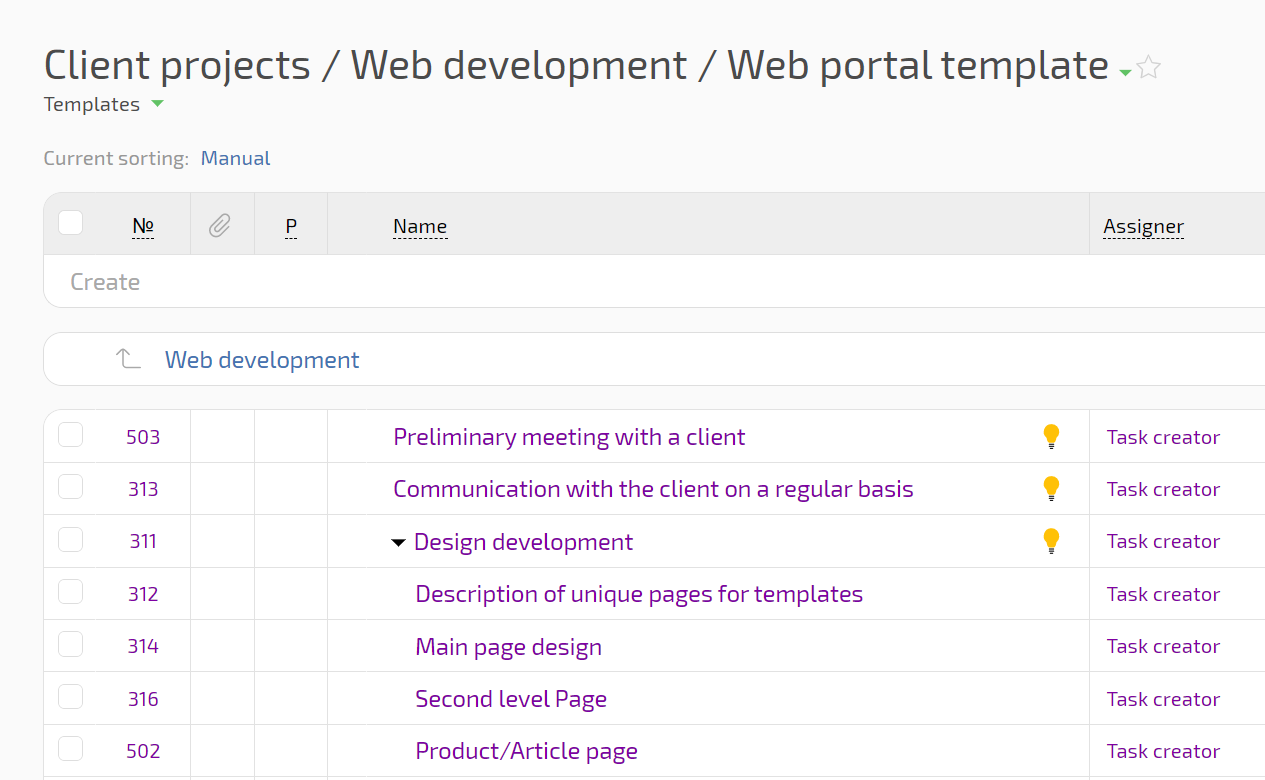Click the favorite star icon beside the title
Viewport: 1265px width, 780px height.
coord(1149,68)
